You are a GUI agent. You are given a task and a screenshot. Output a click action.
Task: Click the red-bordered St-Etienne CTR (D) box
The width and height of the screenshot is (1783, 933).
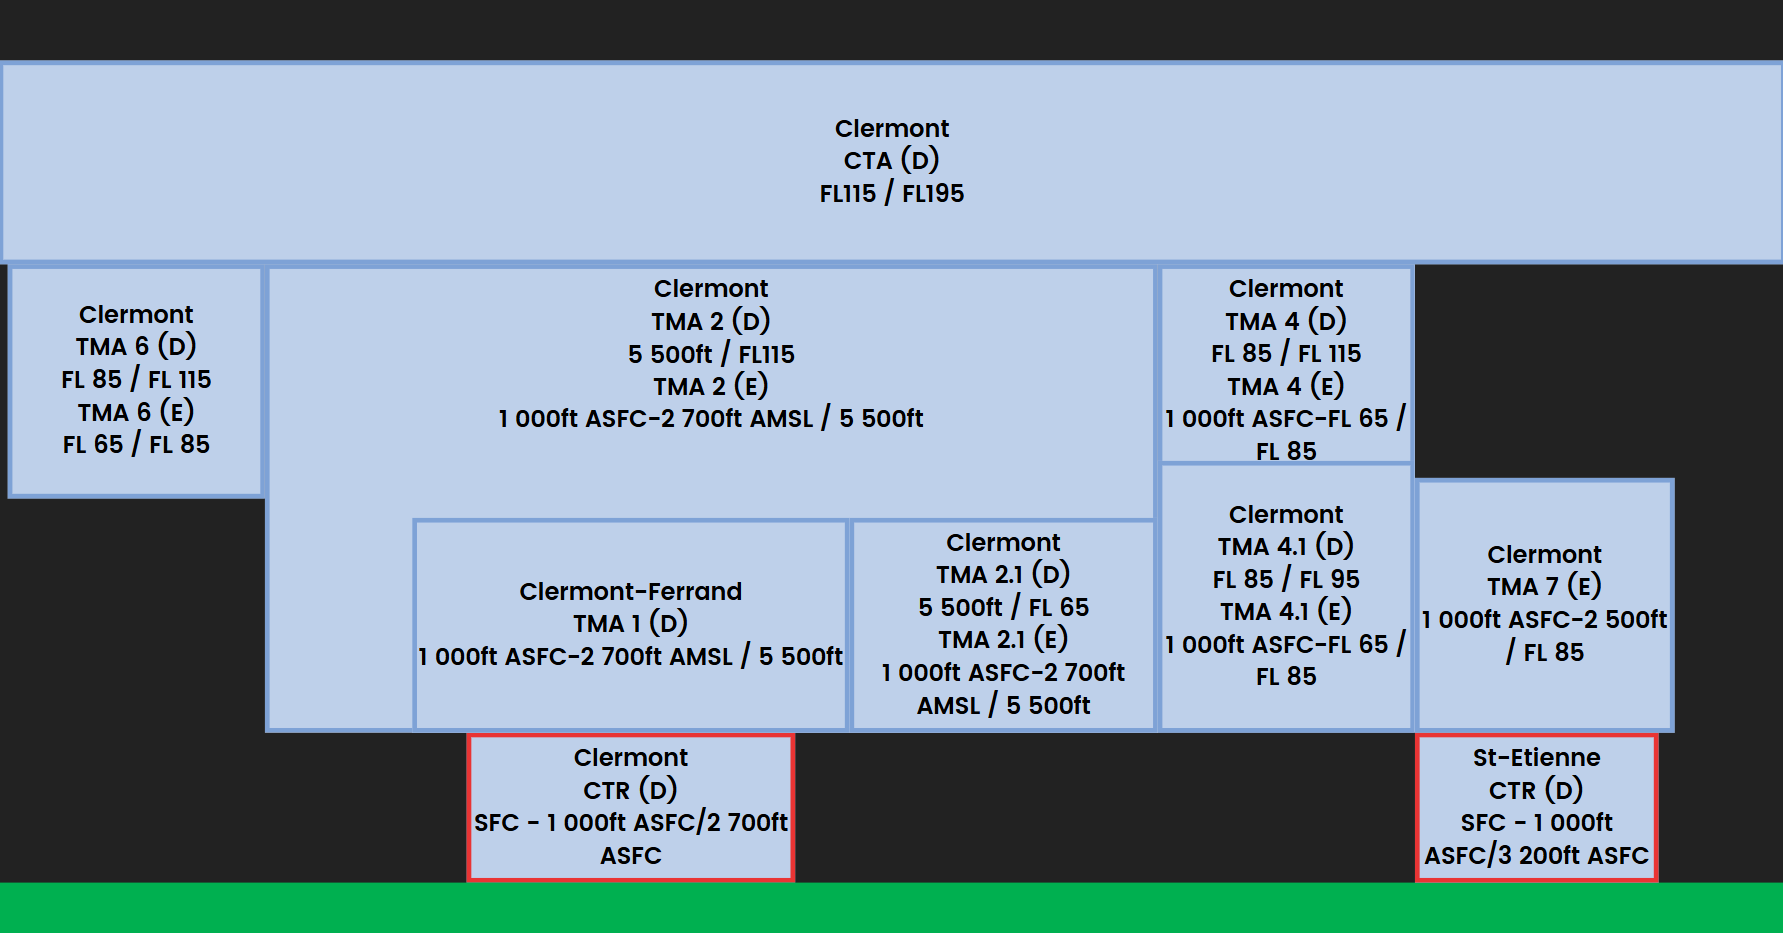click(1537, 808)
